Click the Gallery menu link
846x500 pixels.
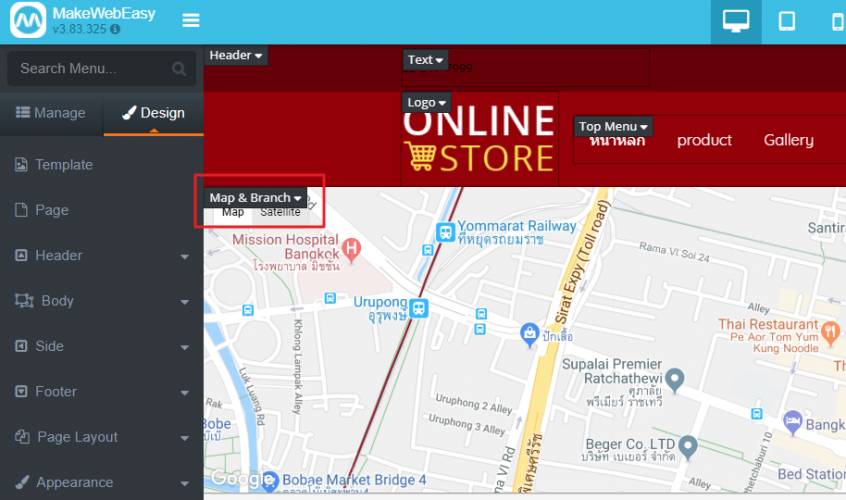click(x=788, y=140)
